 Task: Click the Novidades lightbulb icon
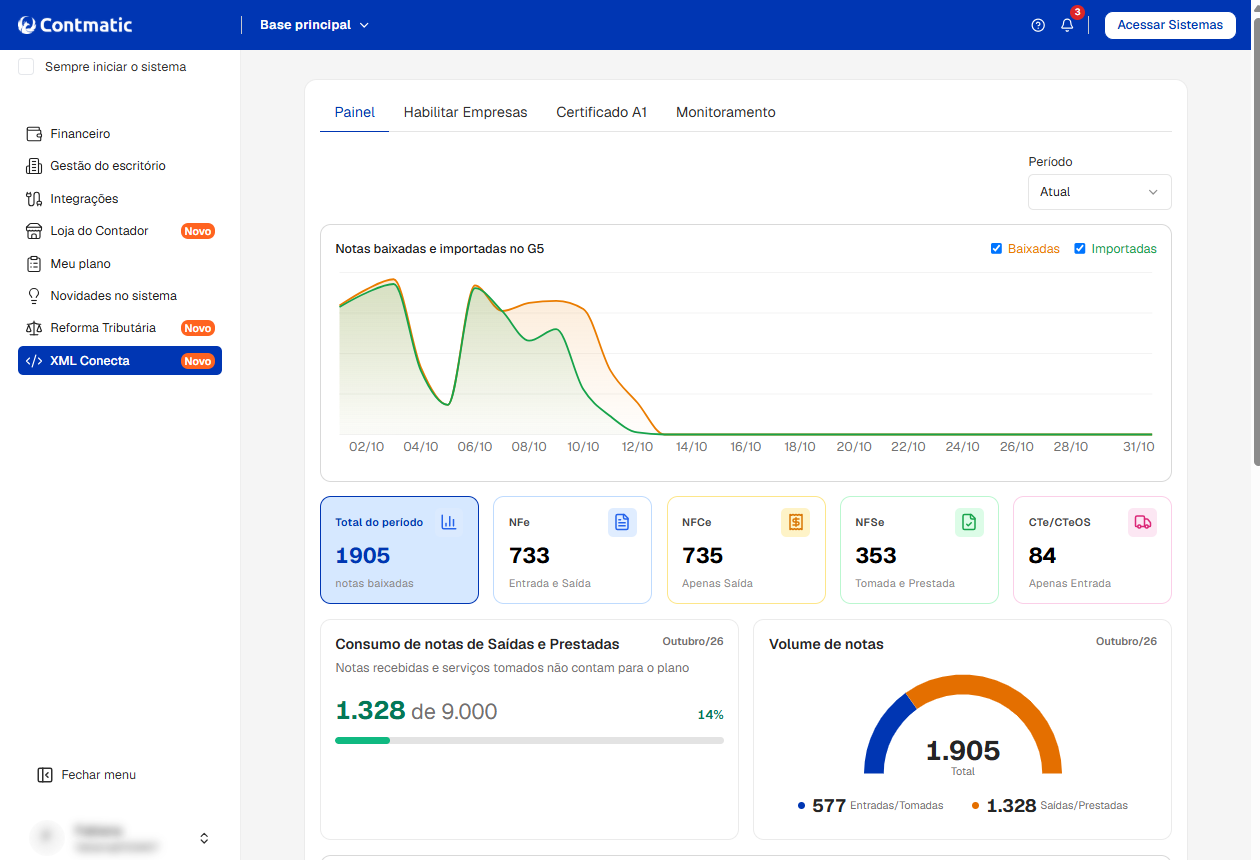coord(34,296)
